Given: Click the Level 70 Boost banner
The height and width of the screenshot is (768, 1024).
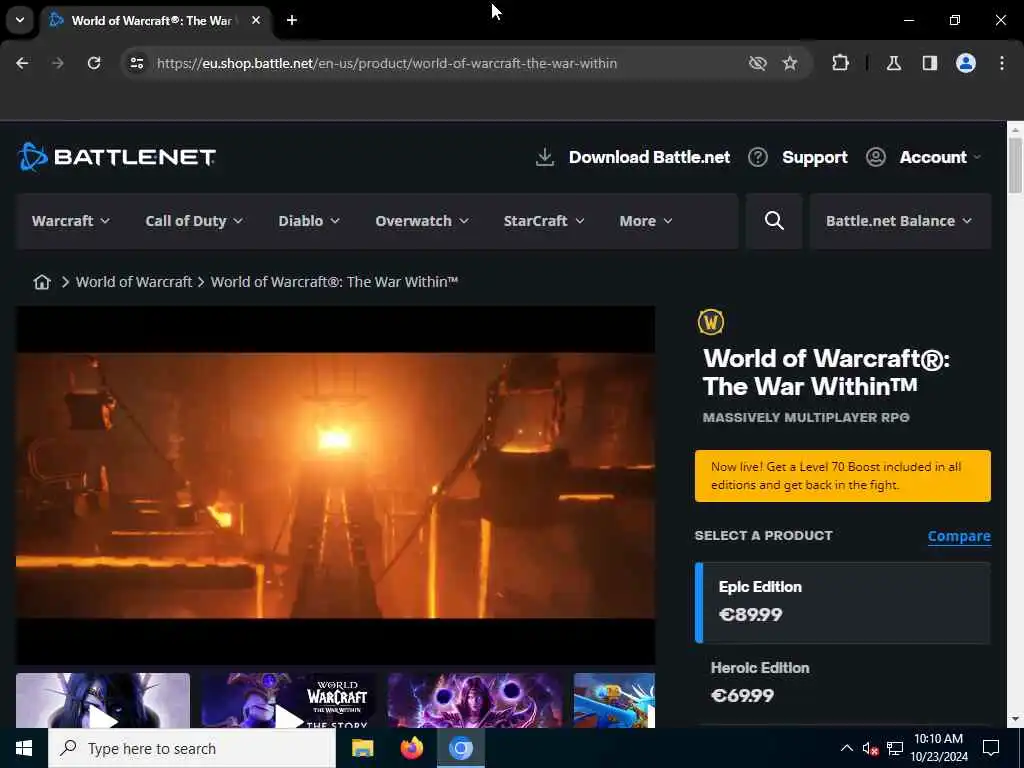Looking at the screenshot, I should 842,476.
